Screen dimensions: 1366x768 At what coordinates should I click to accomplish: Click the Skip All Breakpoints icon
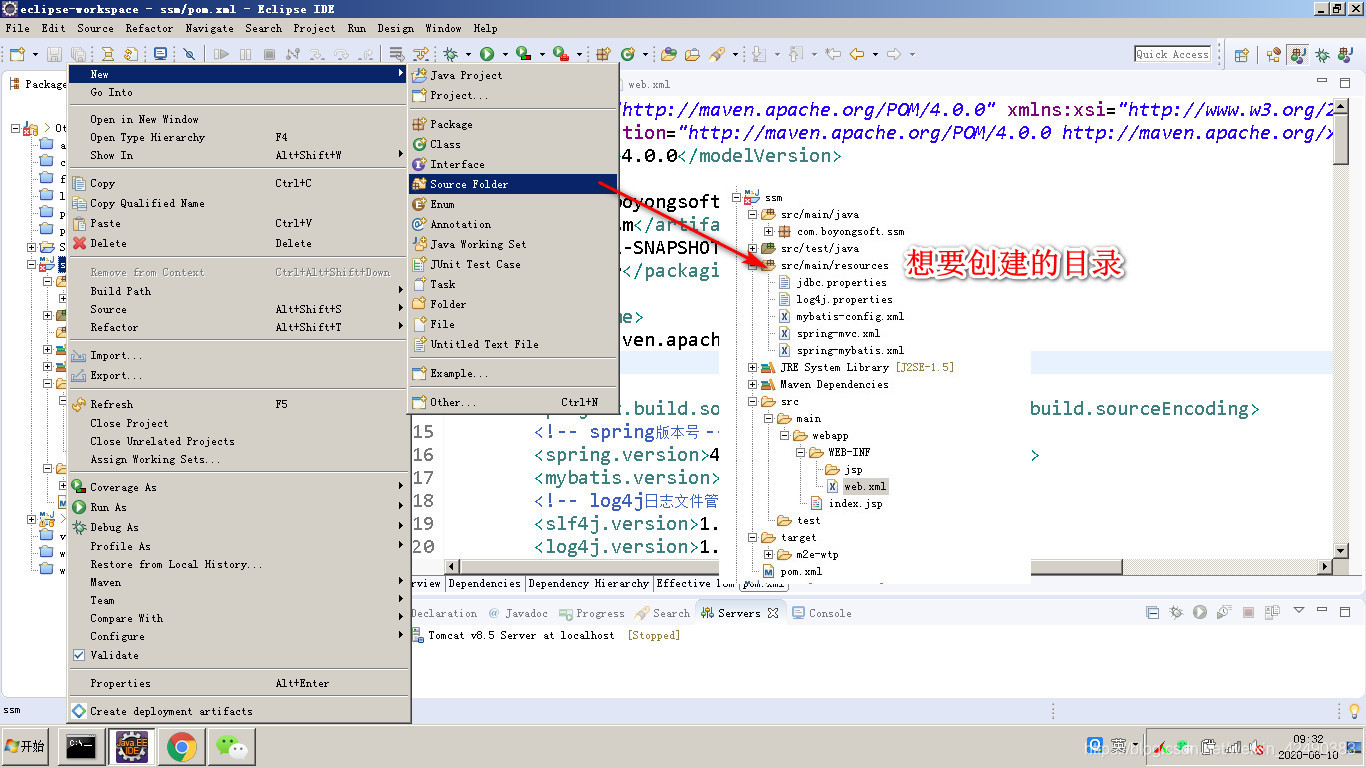point(189,54)
